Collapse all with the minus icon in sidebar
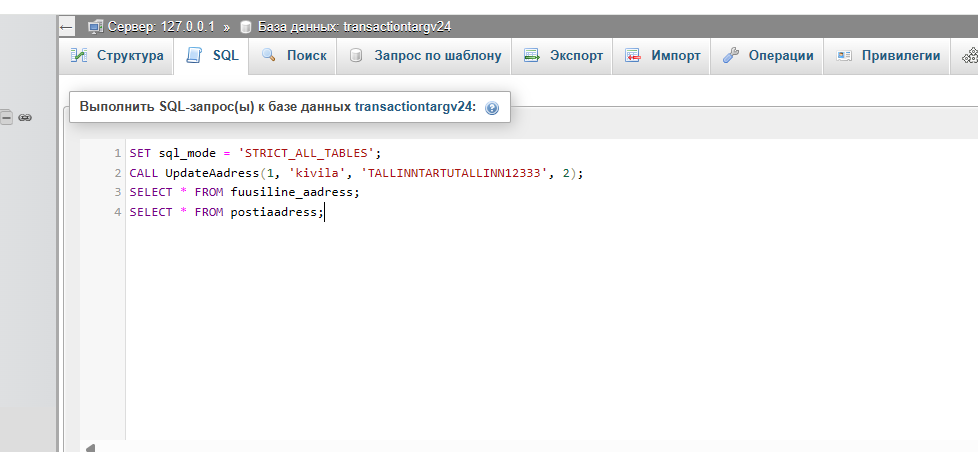This screenshot has height=452, width=978. point(6,117)
